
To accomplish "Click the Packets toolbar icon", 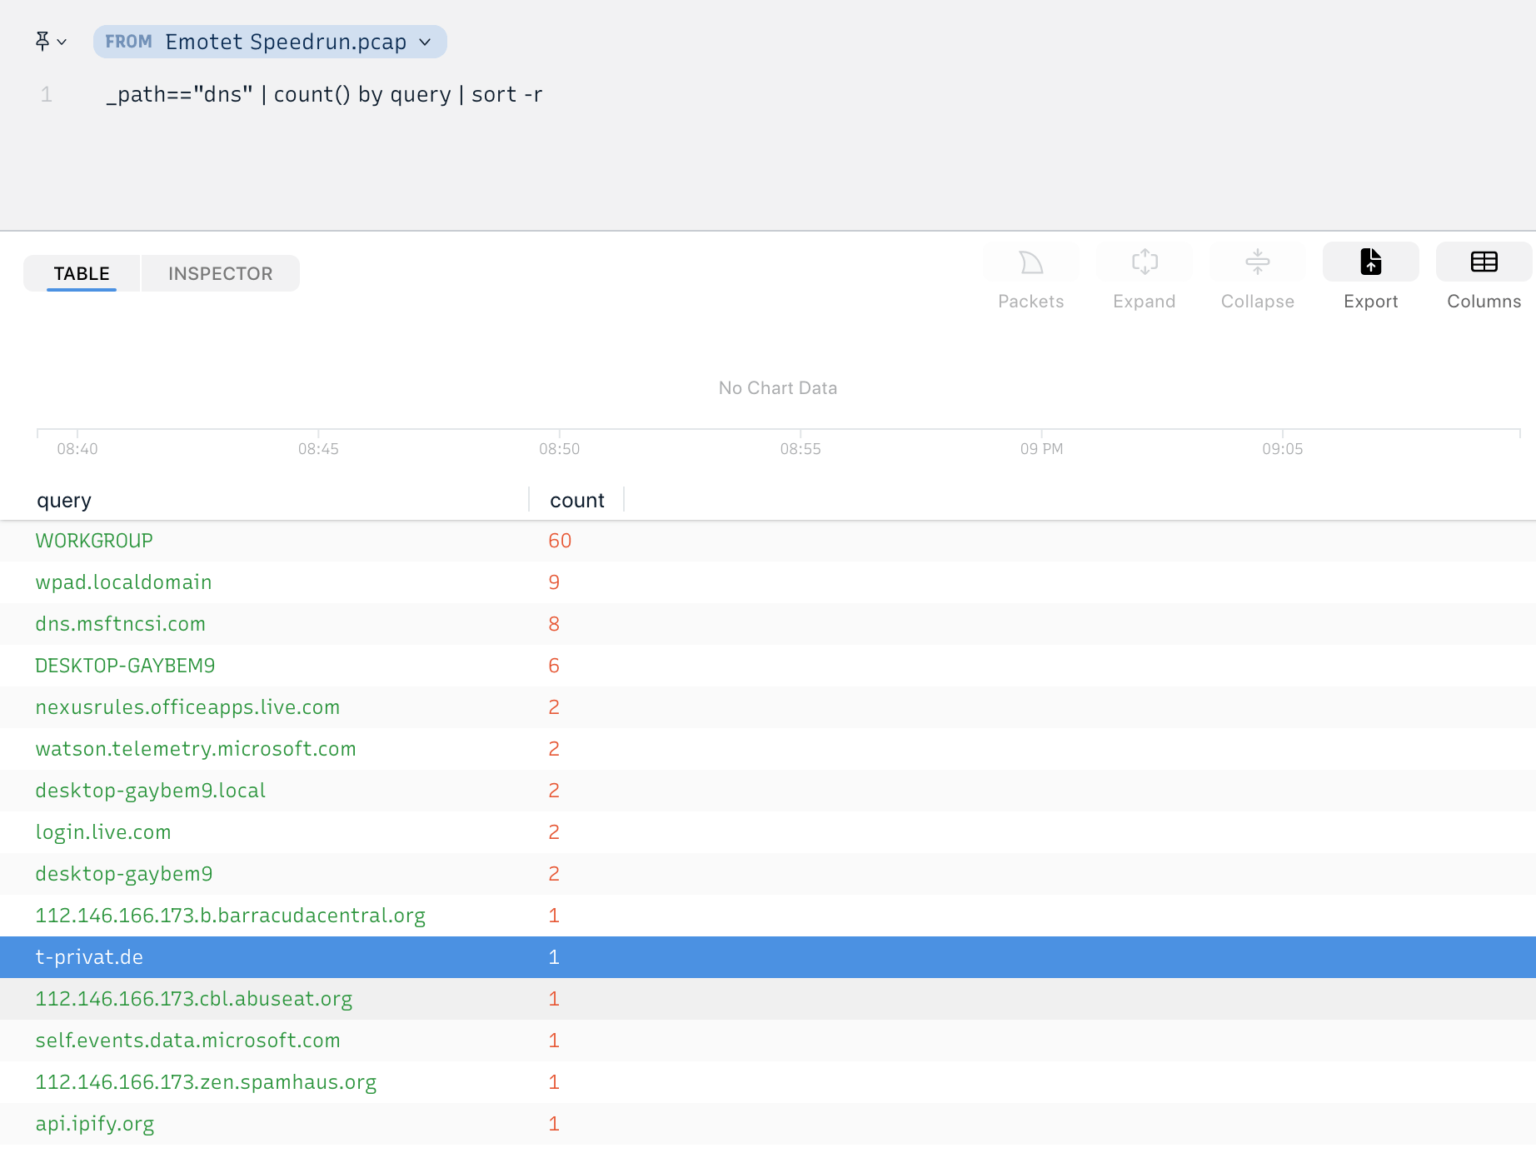I will tap(1031, 263).
